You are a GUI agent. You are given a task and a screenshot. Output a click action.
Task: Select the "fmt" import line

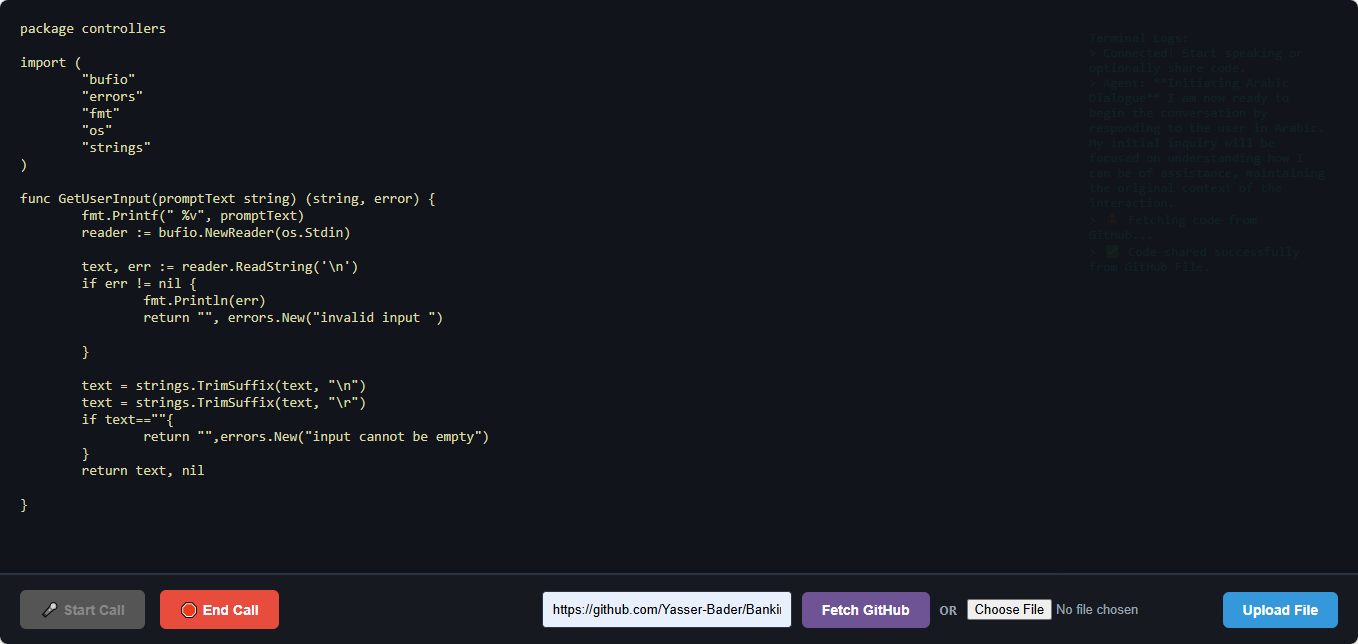click(101, 114)
